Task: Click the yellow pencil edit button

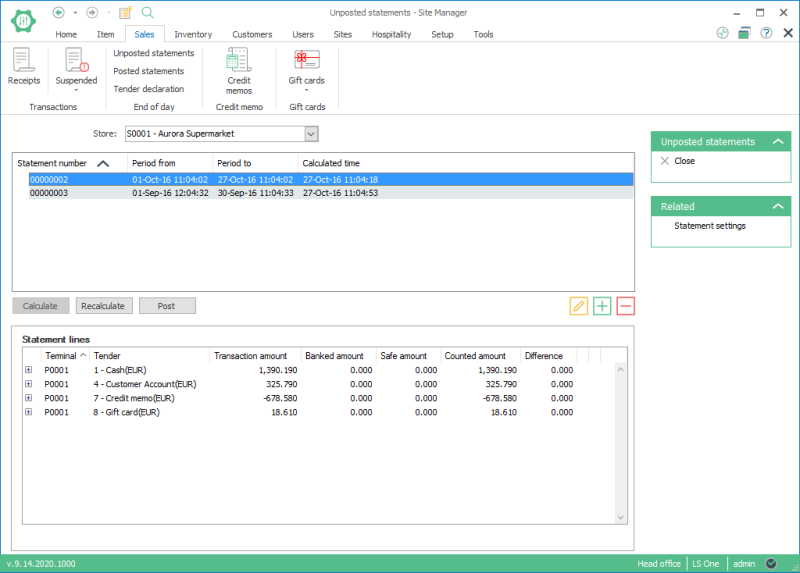Action: [578, 306]
